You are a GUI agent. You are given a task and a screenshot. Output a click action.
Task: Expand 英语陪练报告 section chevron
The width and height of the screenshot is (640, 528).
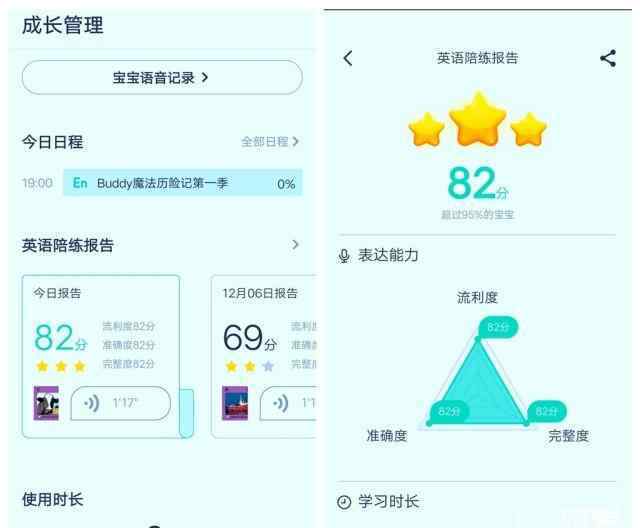point(296,245)
